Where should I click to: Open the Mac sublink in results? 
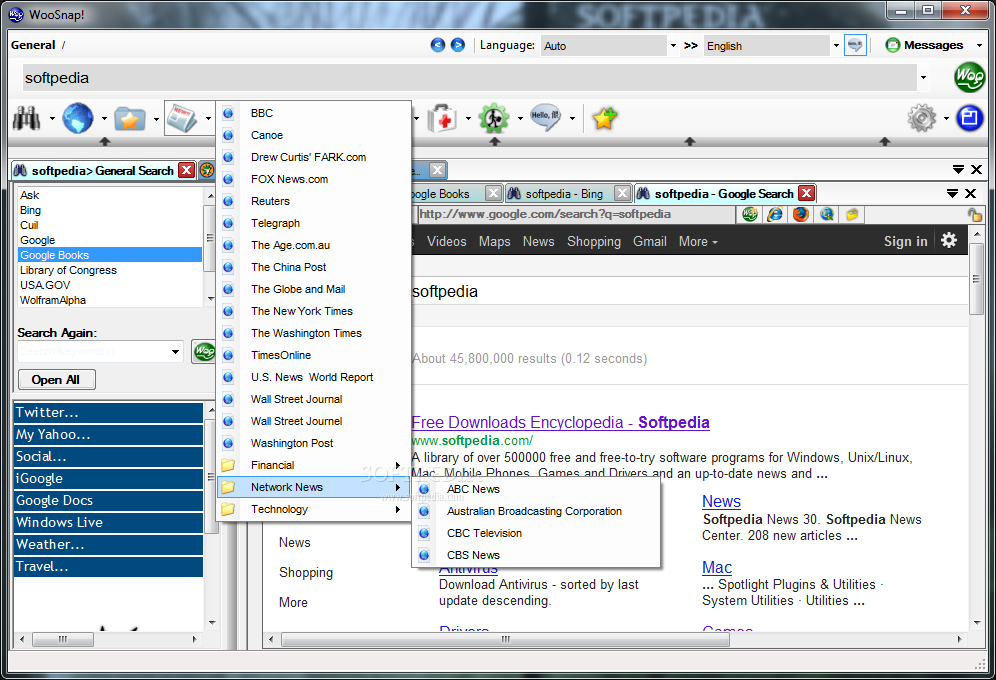[x=717, y=568]
